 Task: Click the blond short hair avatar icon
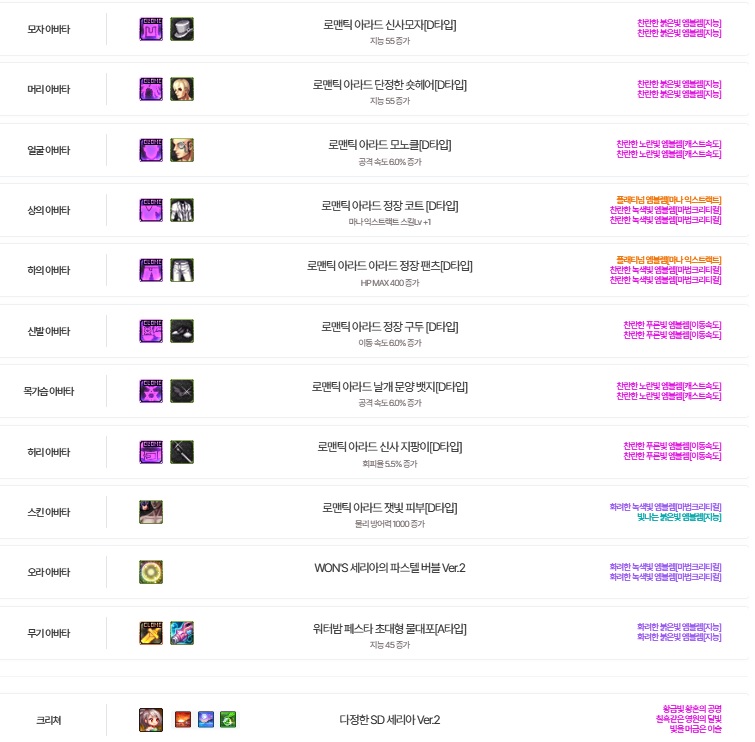click(x=182, y=89)
